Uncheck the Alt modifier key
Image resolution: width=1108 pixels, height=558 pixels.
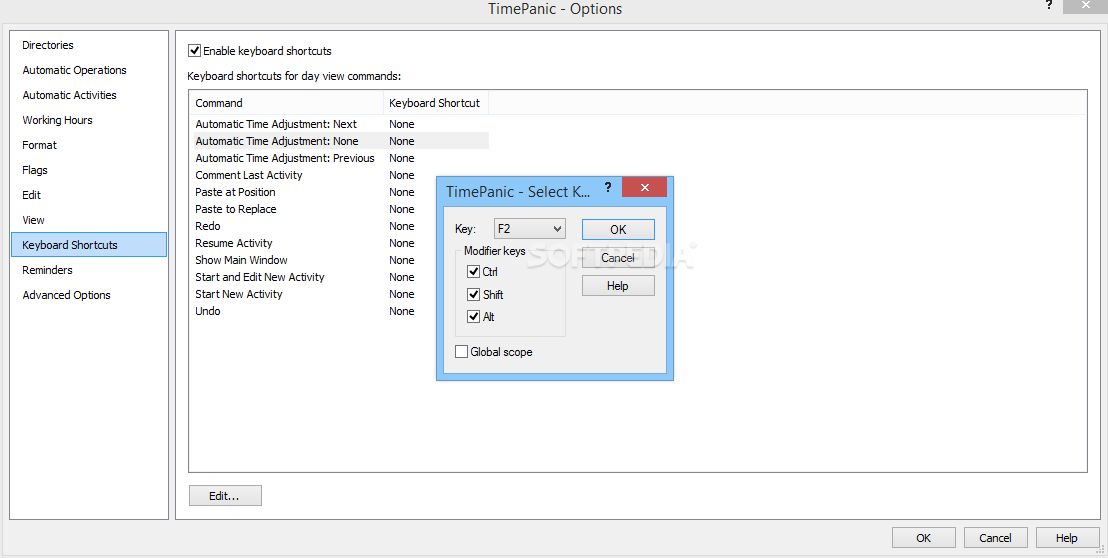[473, 317]
